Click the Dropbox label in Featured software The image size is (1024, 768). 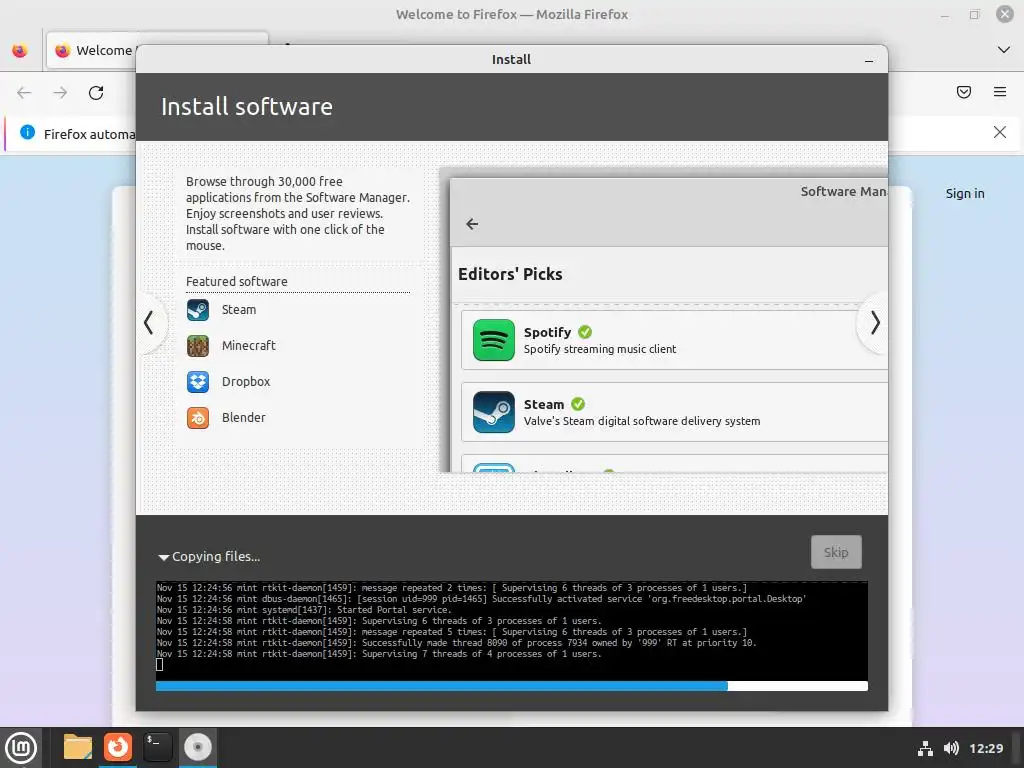pyautogui.click(x=246, y=381)
